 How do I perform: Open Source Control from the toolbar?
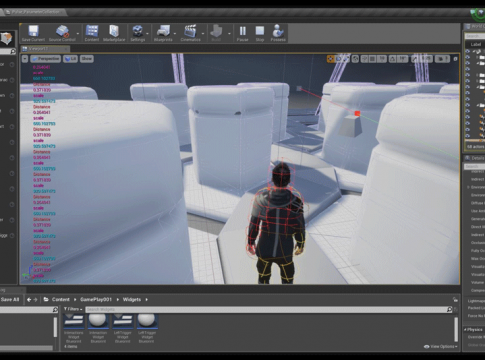coord(62,33)
